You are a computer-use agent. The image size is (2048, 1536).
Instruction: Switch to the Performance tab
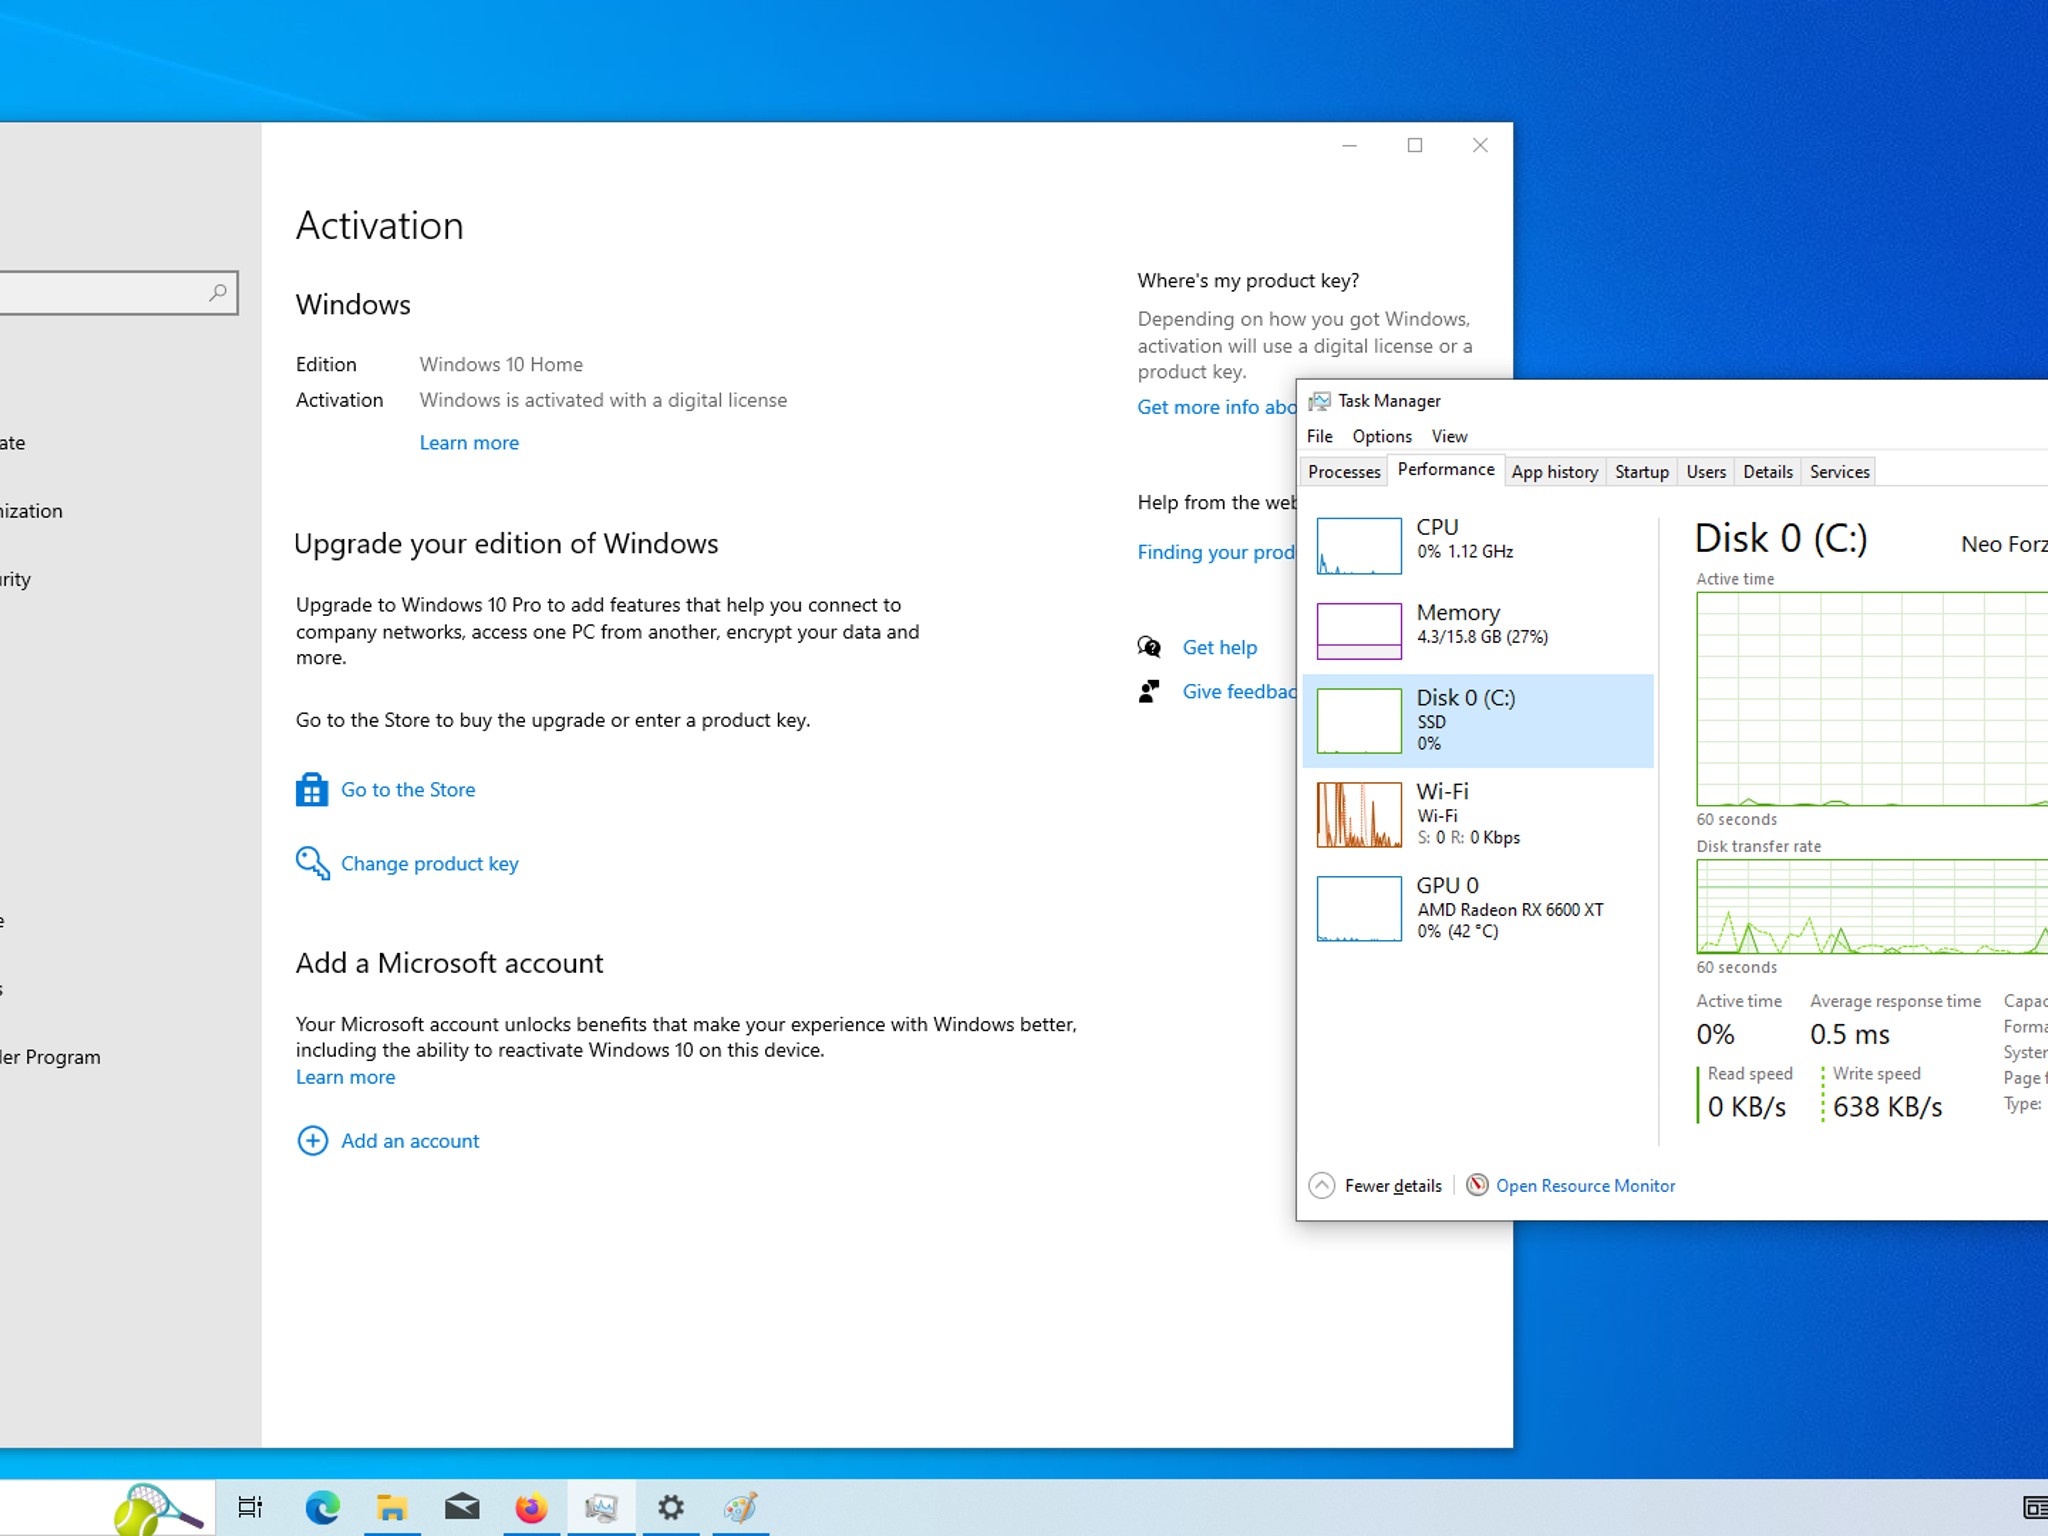pos(1446,470)
